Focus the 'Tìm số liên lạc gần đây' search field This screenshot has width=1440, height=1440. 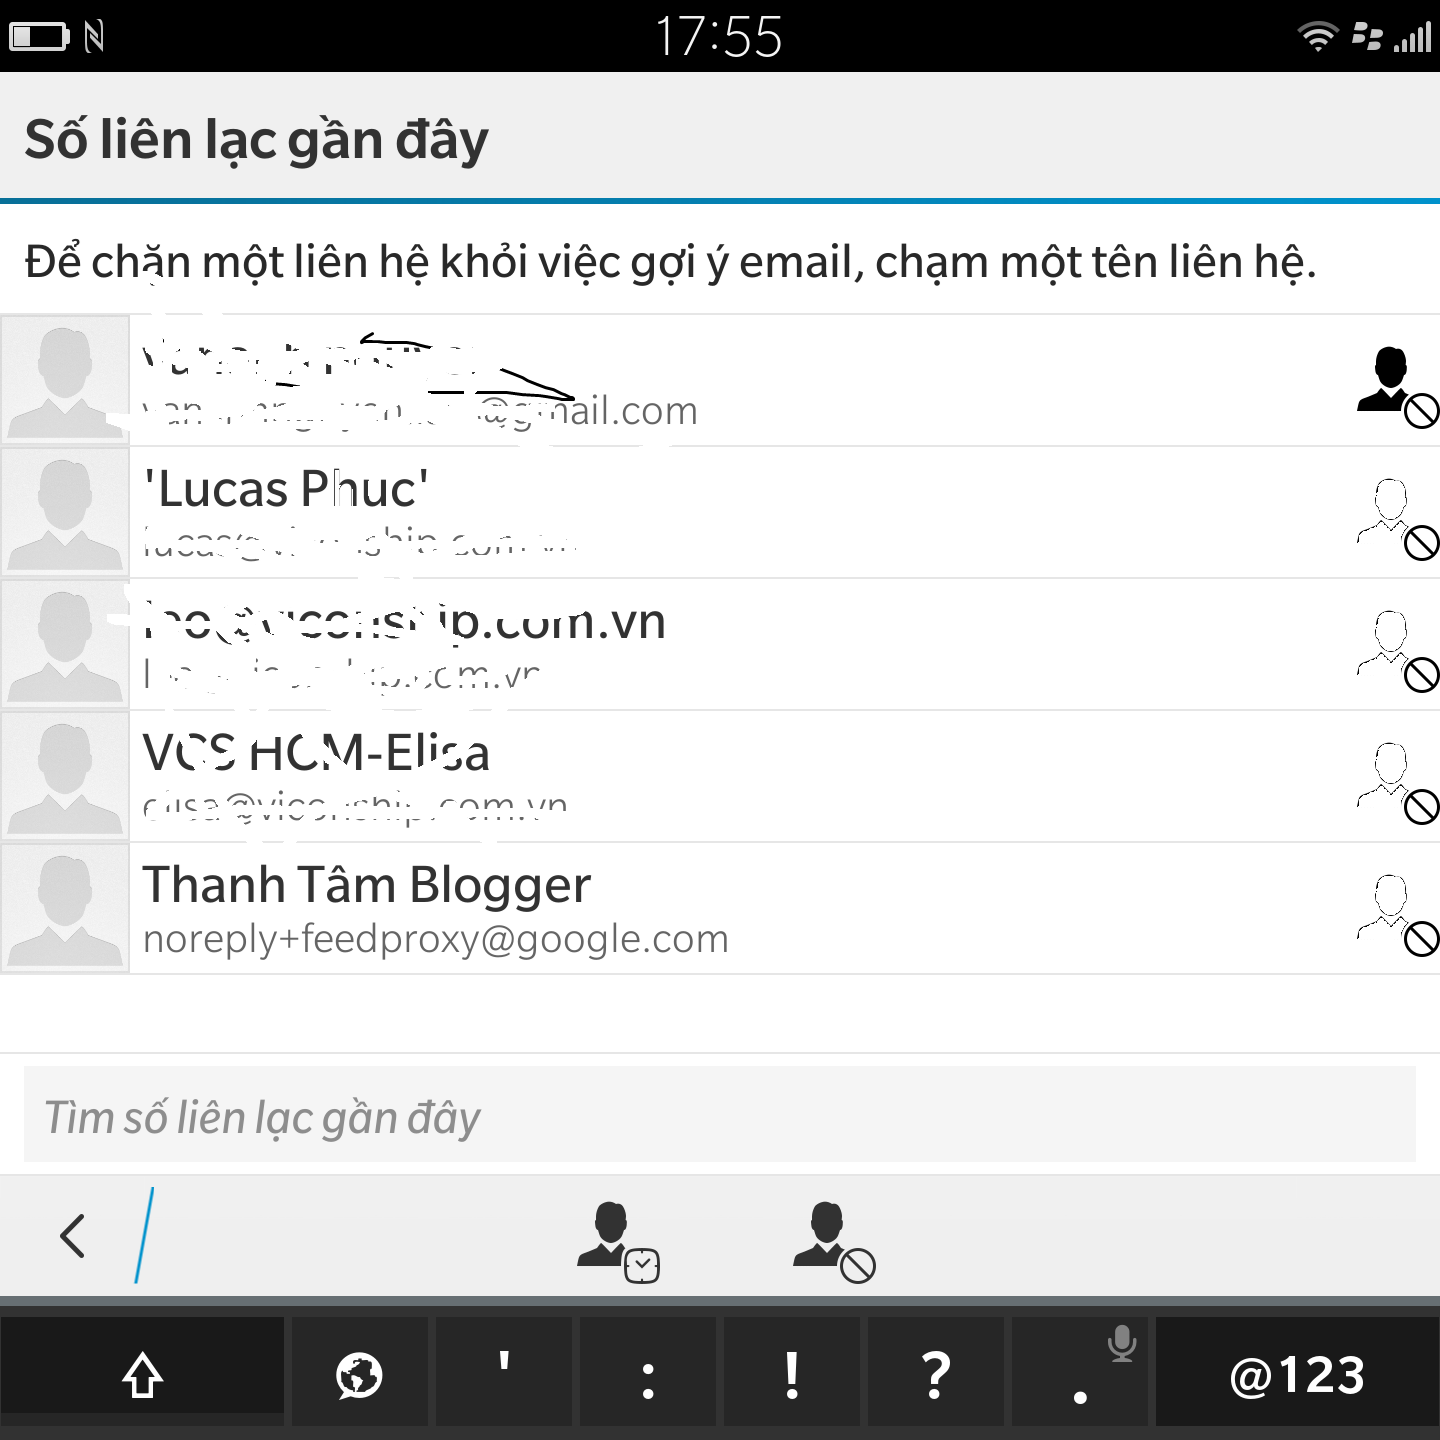pyautogui.click(x=720, y=1114)
